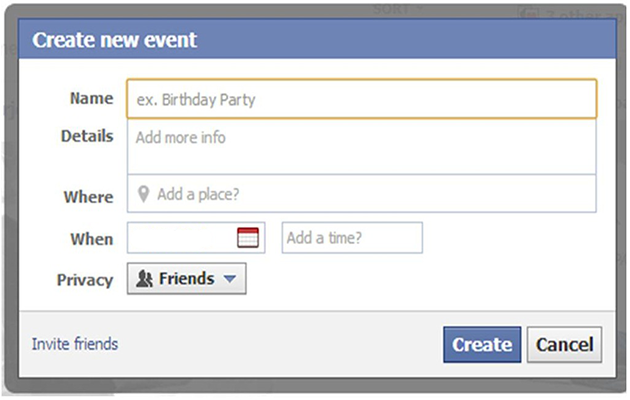Screen dimensions: 630x400
Task: Click the arrow on the Friends button
Action: click(x=230, y=280)
